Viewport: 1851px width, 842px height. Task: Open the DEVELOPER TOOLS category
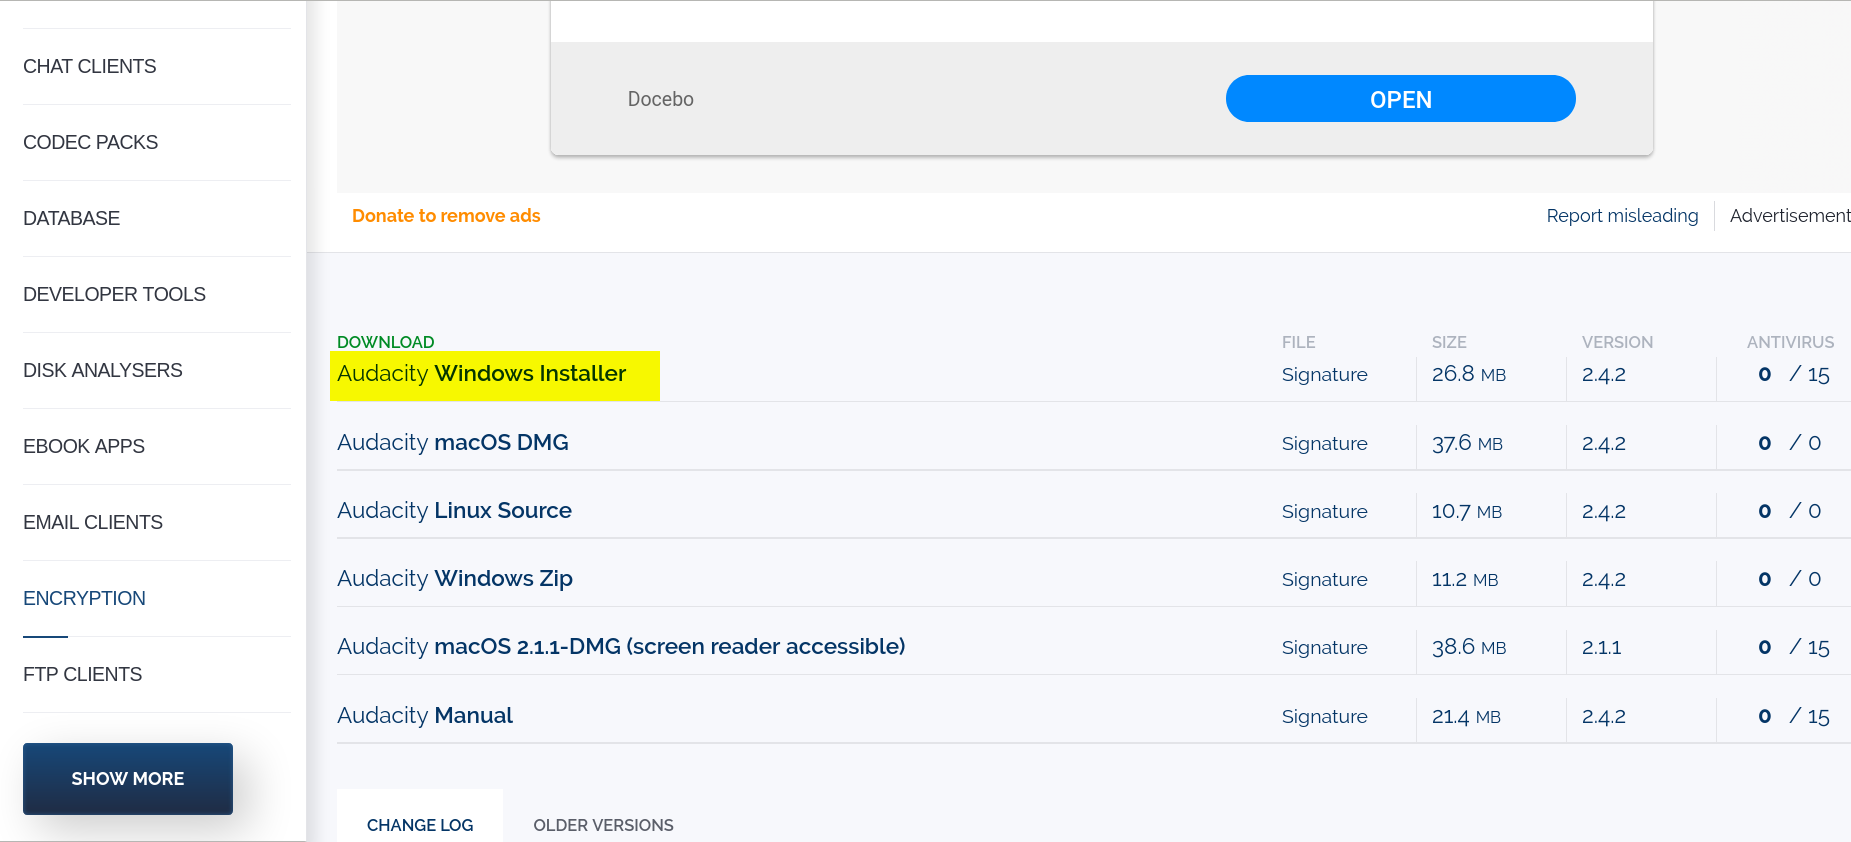(x=114, y=294)
